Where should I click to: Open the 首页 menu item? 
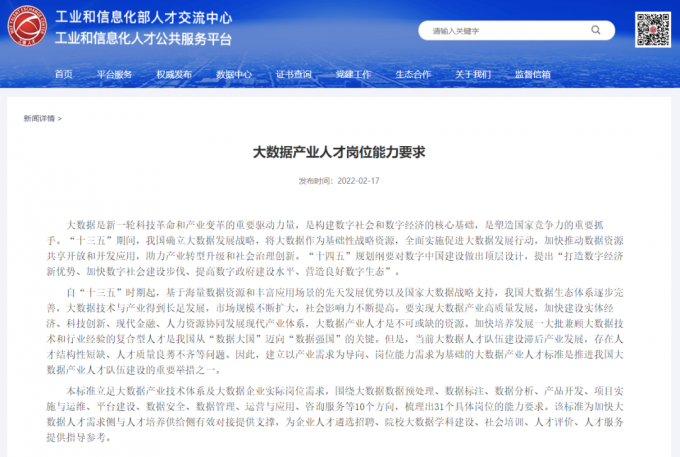[64, 74]
